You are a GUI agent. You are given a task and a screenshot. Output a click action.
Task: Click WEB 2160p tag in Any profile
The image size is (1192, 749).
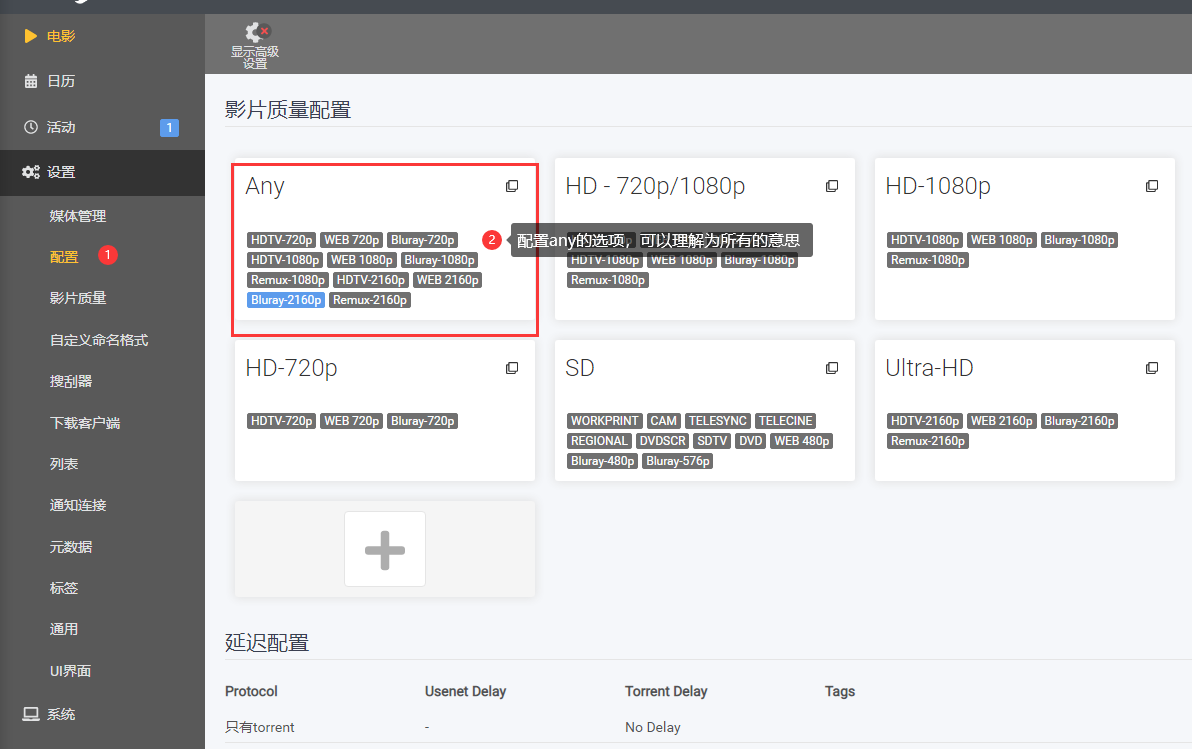(448, 280)
